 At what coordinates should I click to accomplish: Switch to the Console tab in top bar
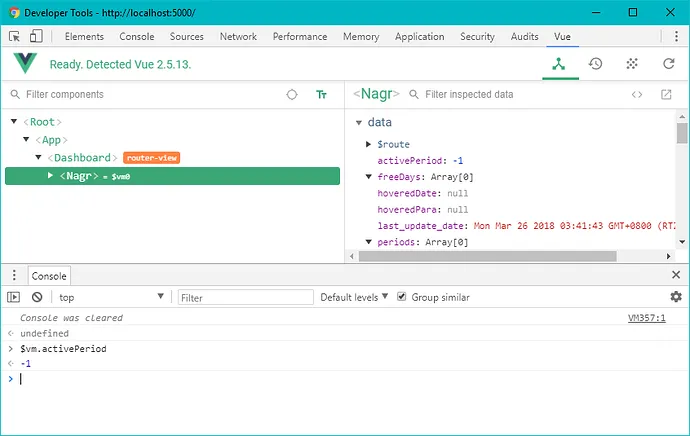[137, 37]
